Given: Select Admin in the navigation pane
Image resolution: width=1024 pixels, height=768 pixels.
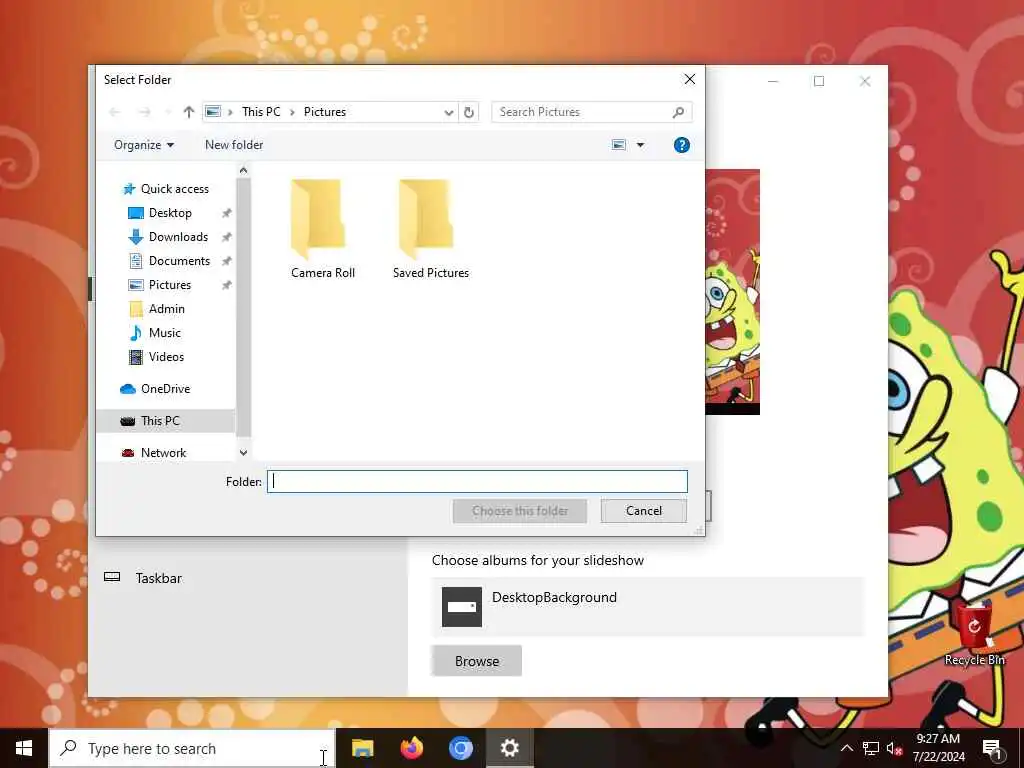Looking at the screenshot, I should point(167,309).
